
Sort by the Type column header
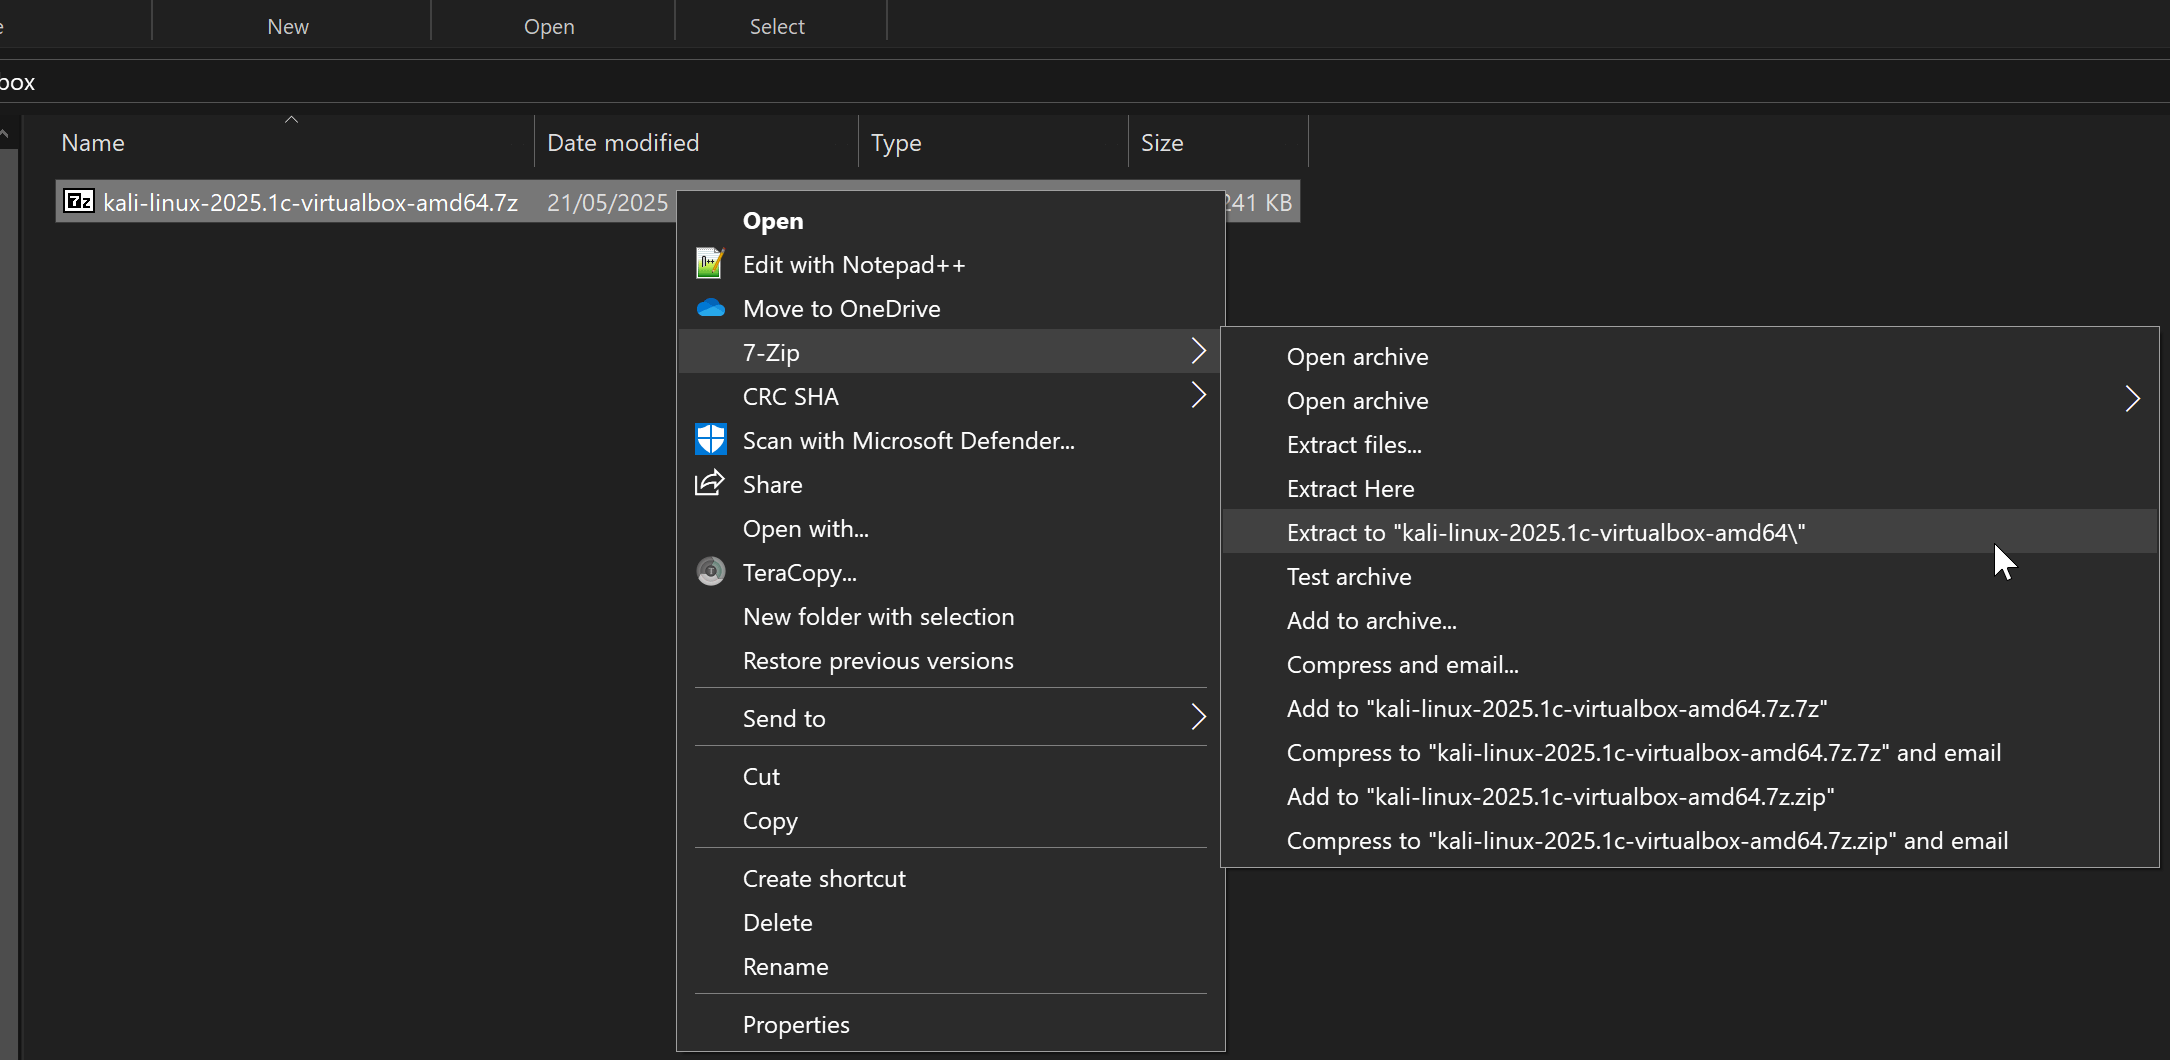896,143
